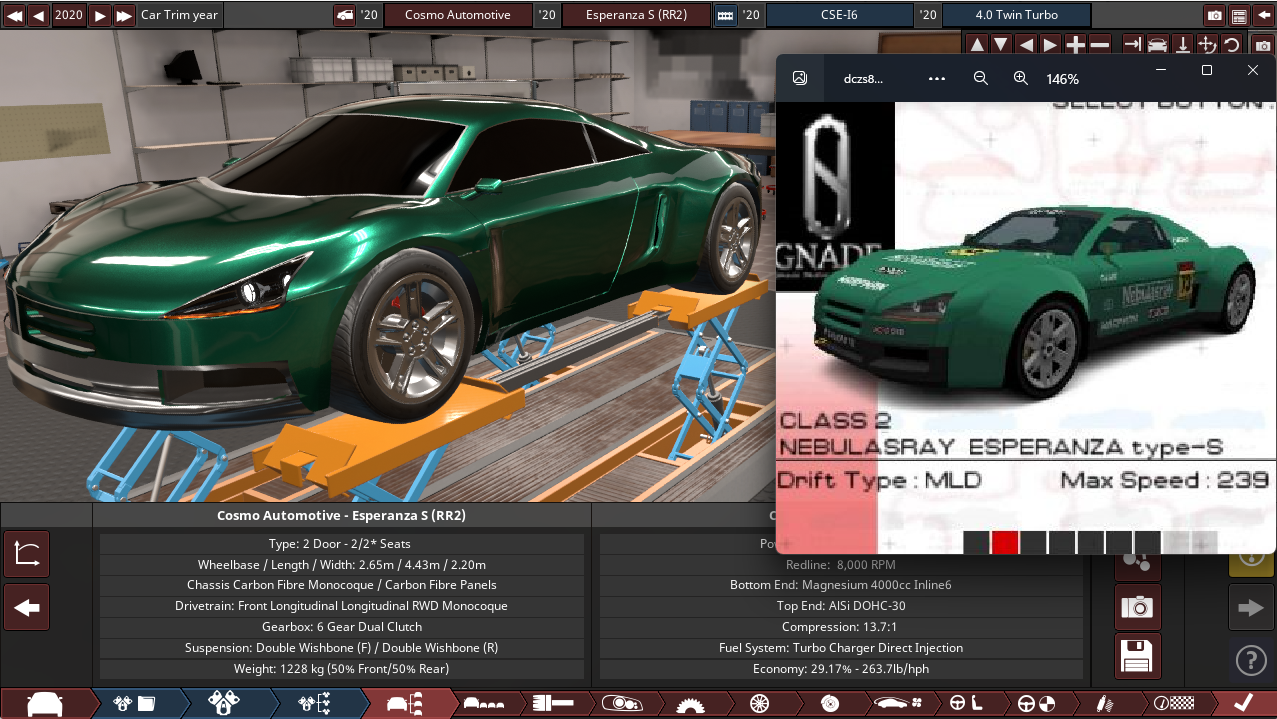Click the 146% zoom level in photo viewer
1277x719 pixels.
pos(1062,79)
